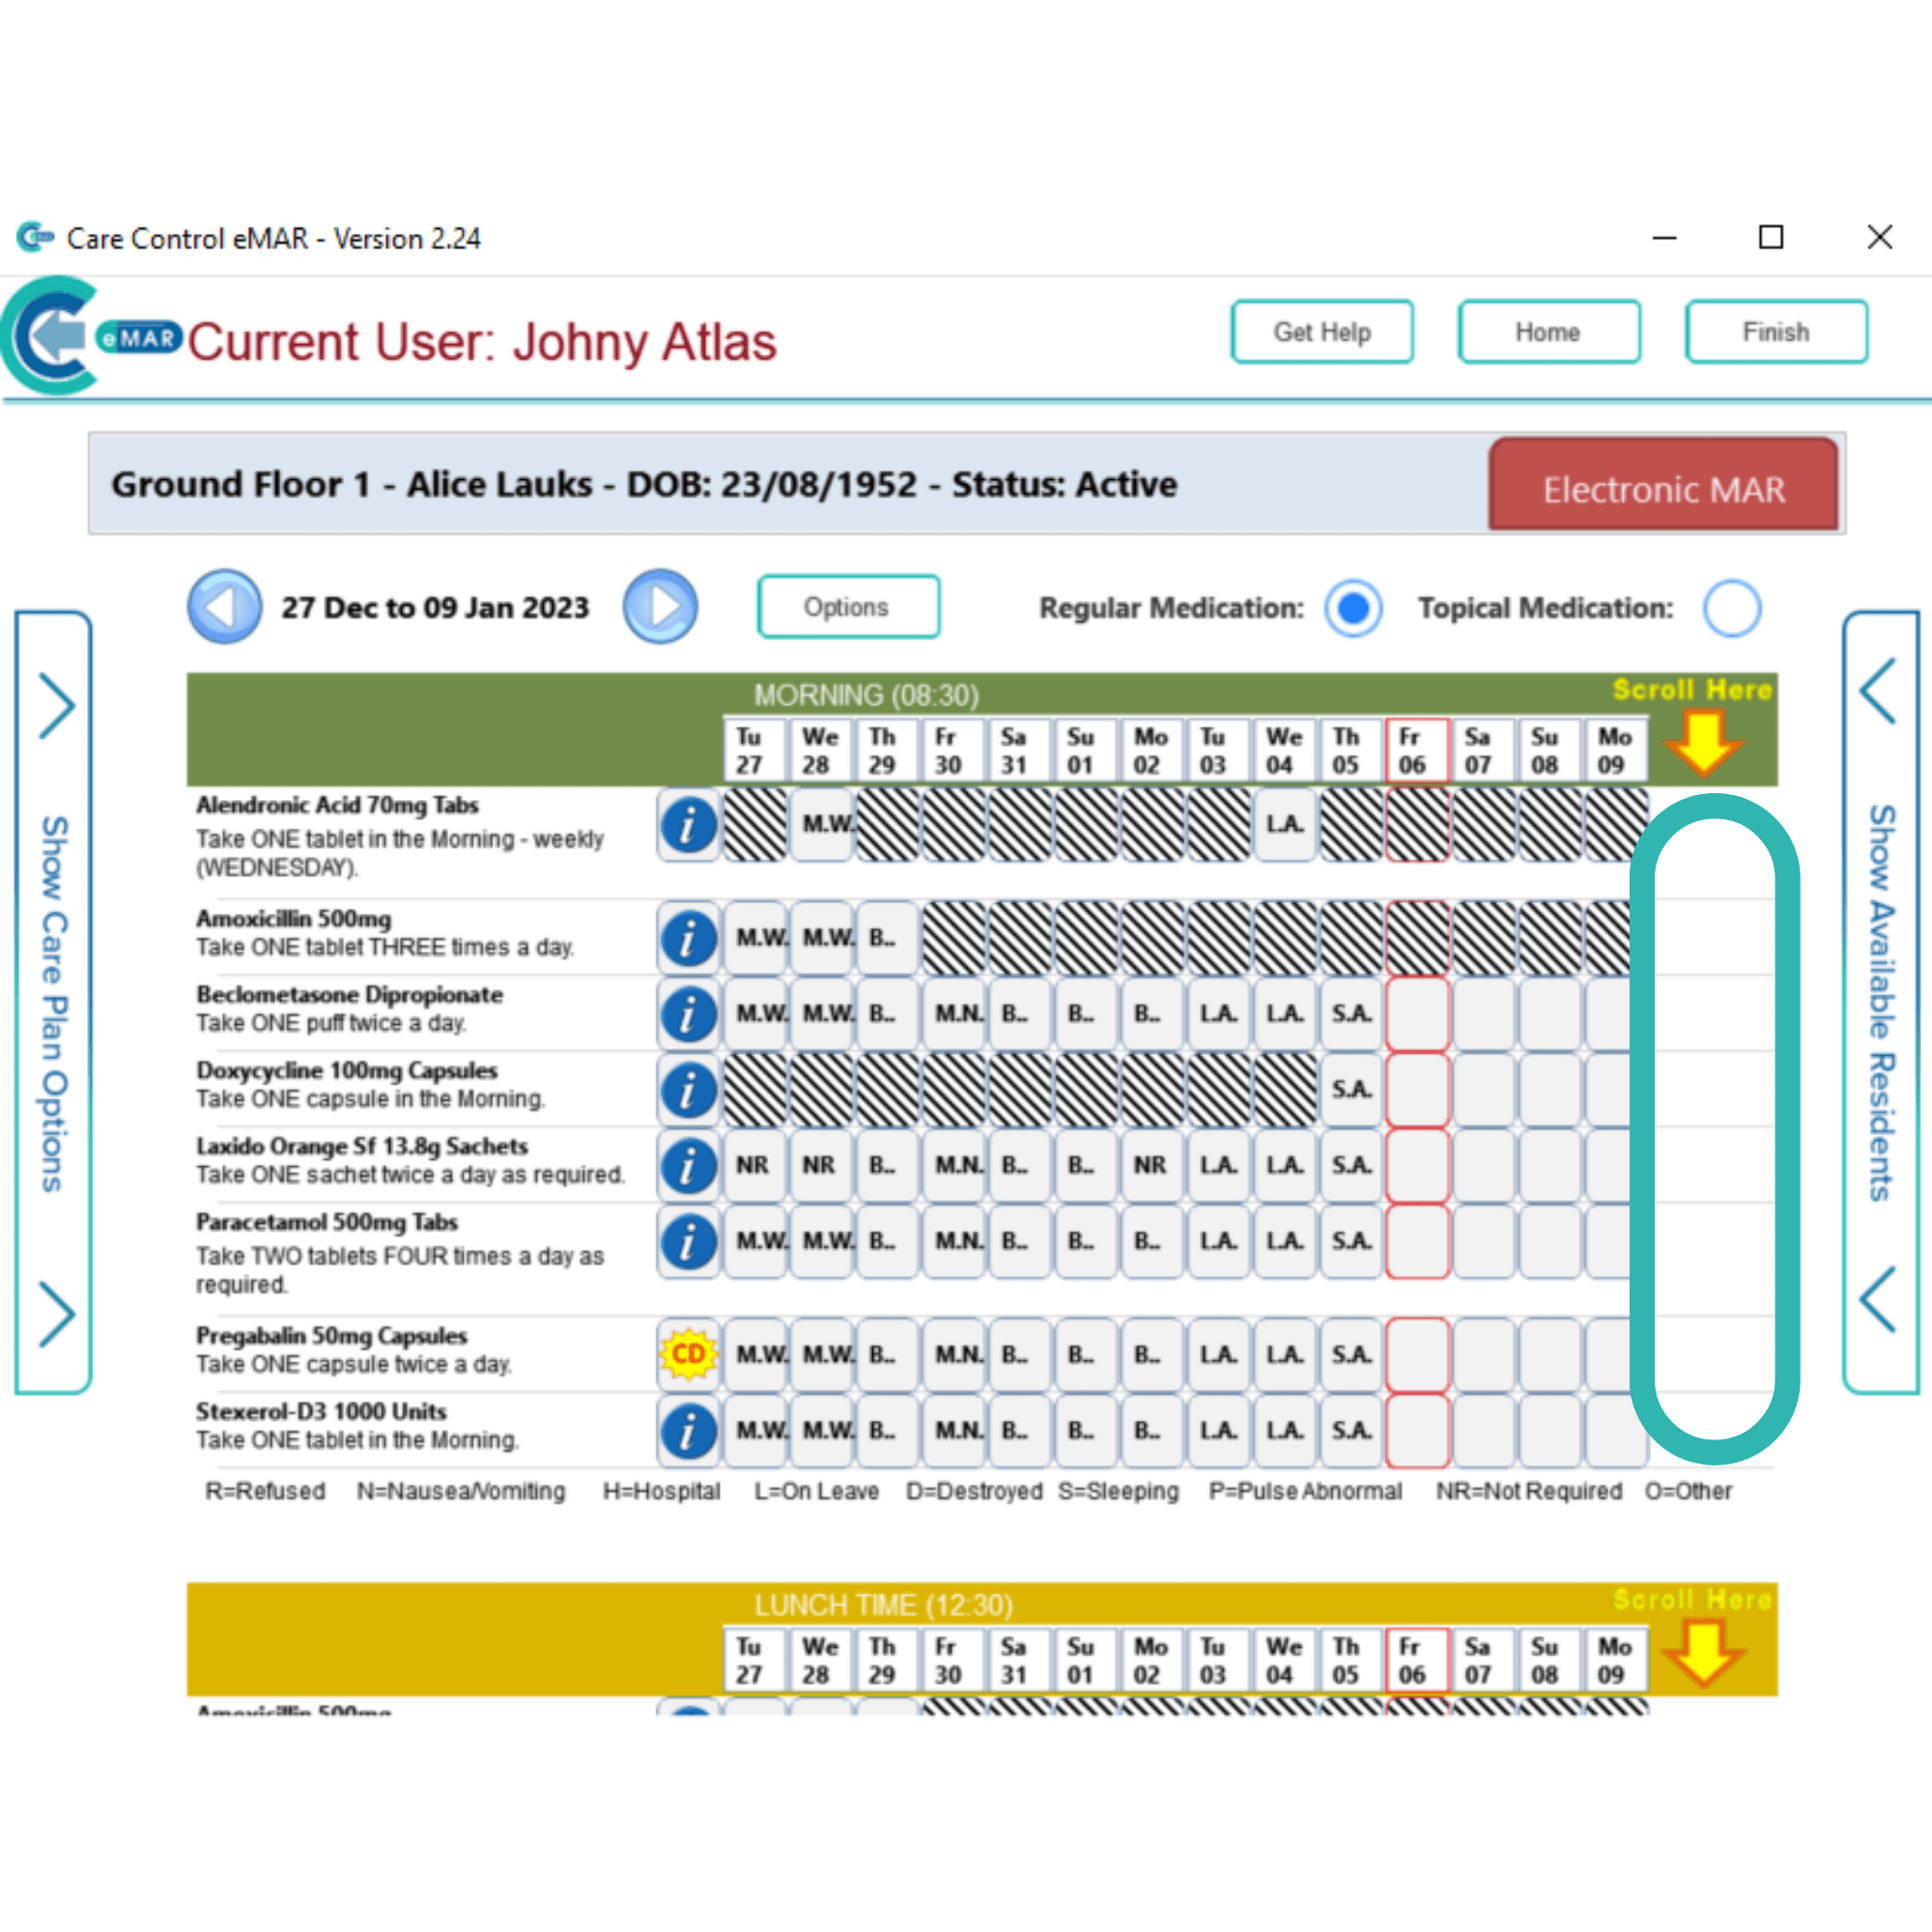Open info for Doxycycline 100mg Capsules
The height and width of the screenshot is (1932, 1932).
(688, 1089)
